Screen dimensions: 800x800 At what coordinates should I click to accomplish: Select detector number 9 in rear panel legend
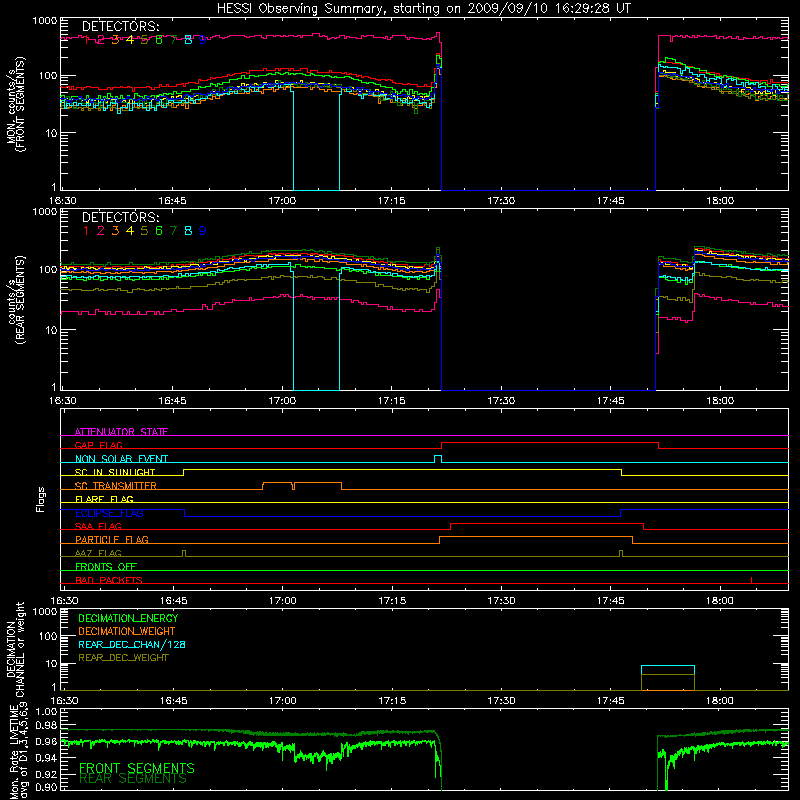[203, 231]
